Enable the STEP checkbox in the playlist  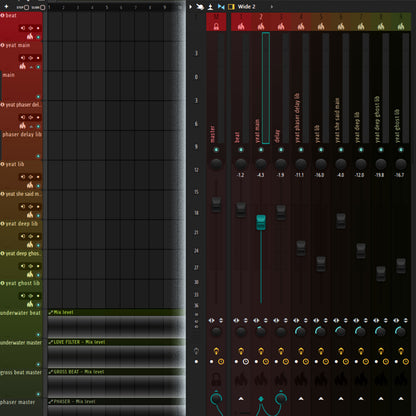[x=26, y=7]
